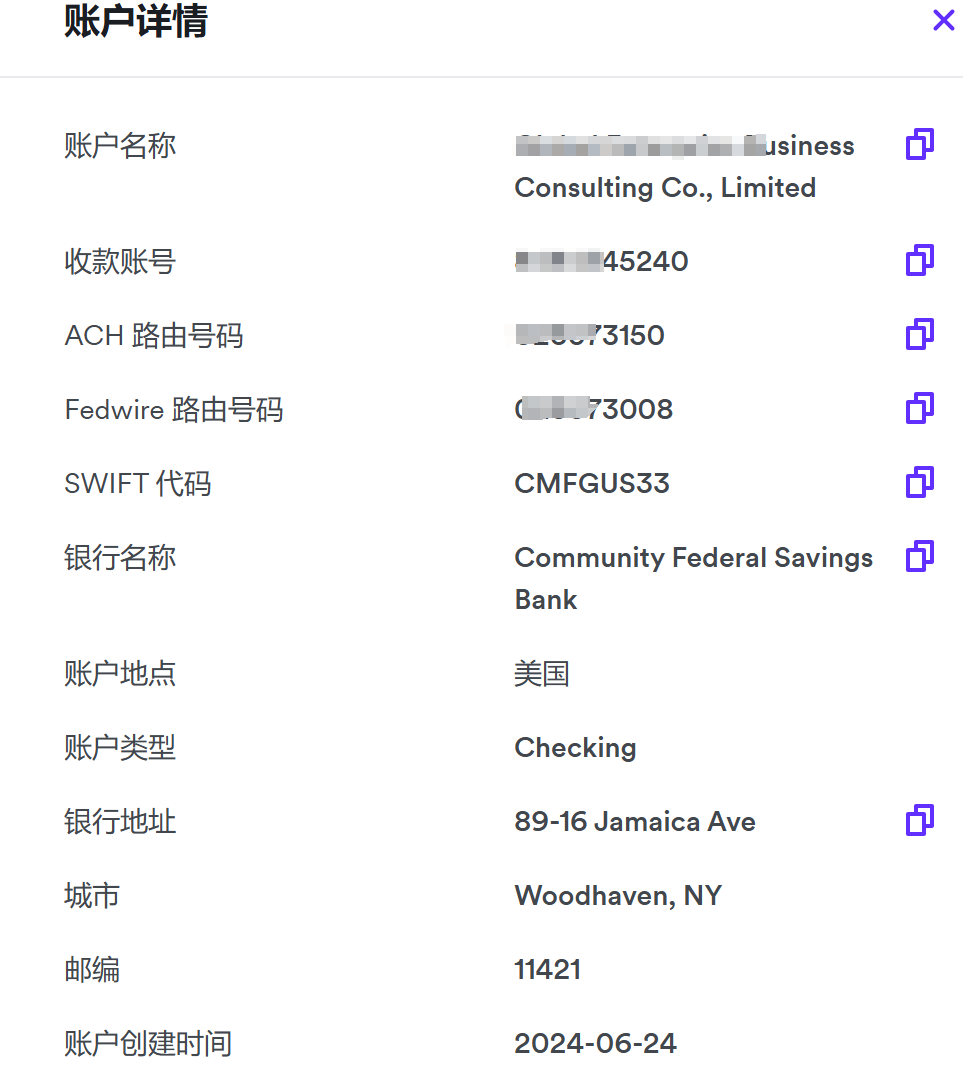Click the 美国 account location value
This screenshot has width=963, height=1087.
pyautogui.click(x=541, y=674)
